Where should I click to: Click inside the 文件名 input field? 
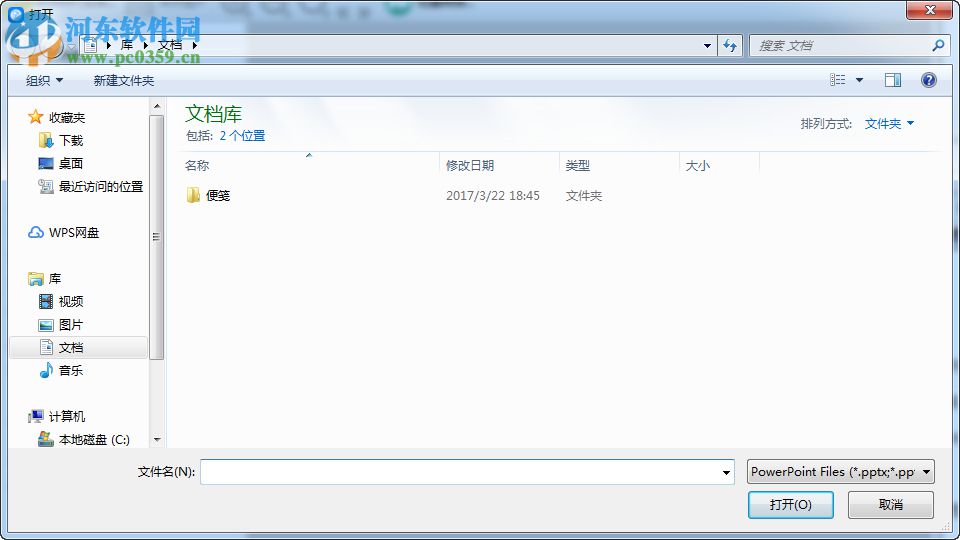pos(460,472)
